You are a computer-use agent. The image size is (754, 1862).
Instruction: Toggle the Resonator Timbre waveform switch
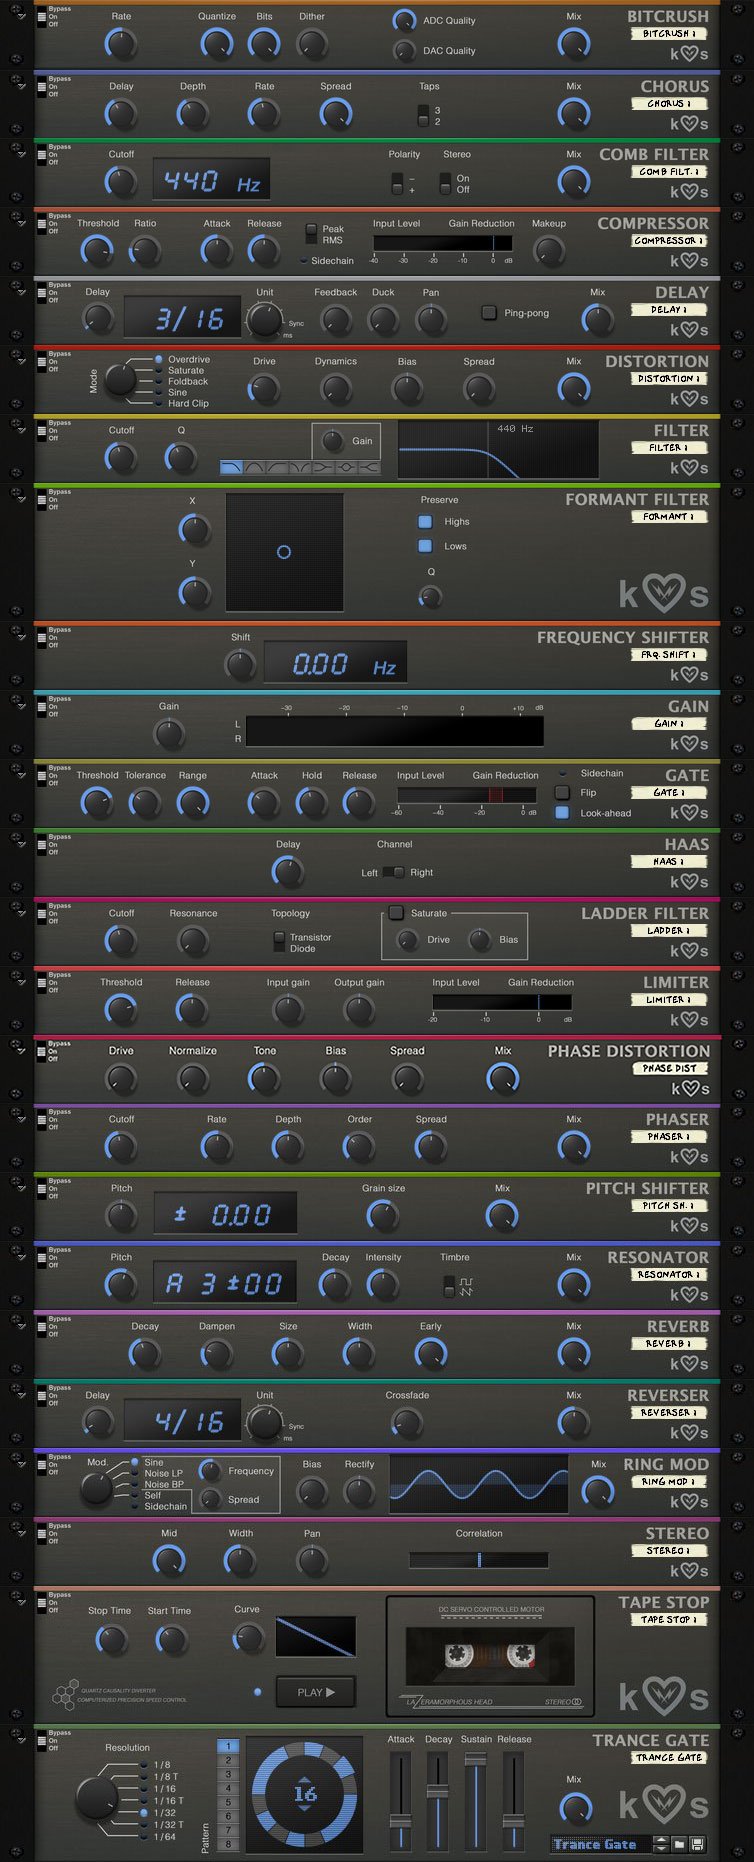(x=450, y=1286)
